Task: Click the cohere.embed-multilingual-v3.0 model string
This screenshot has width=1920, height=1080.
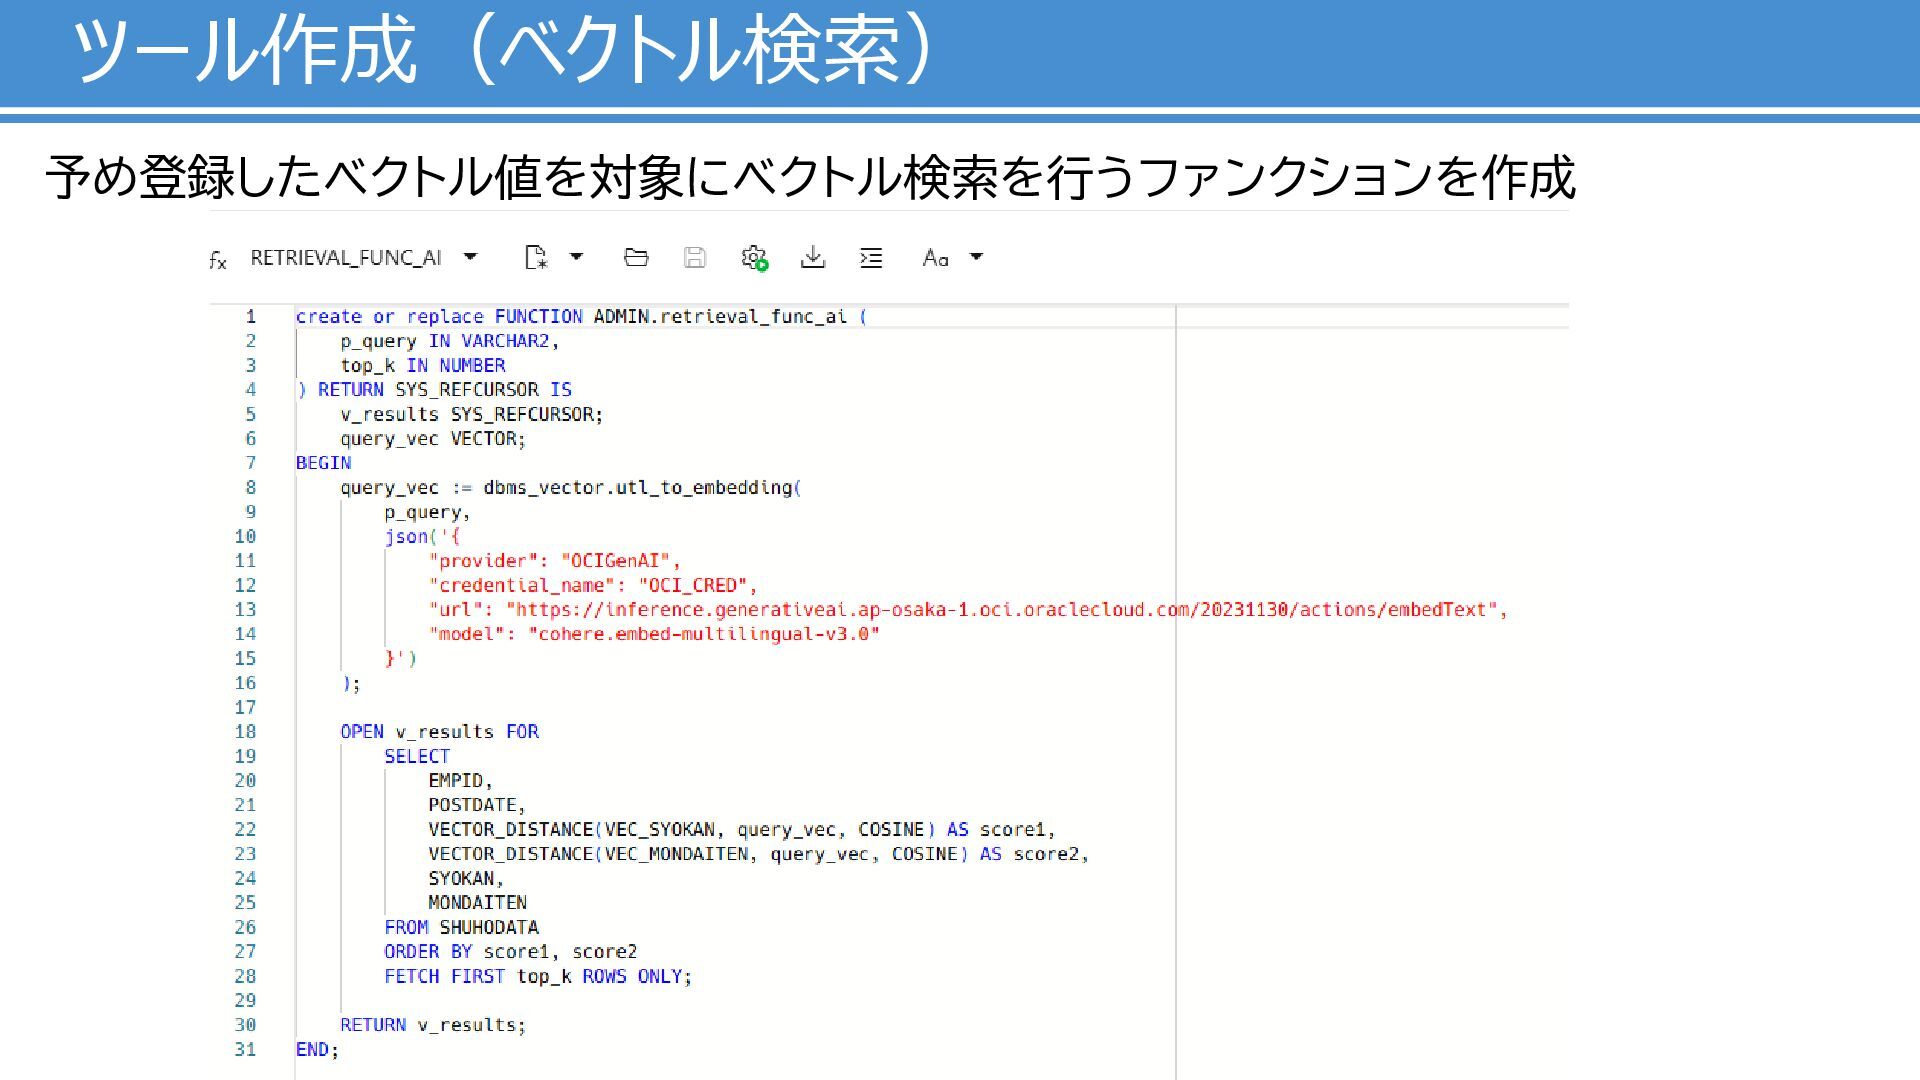Action: pos(704,634)
